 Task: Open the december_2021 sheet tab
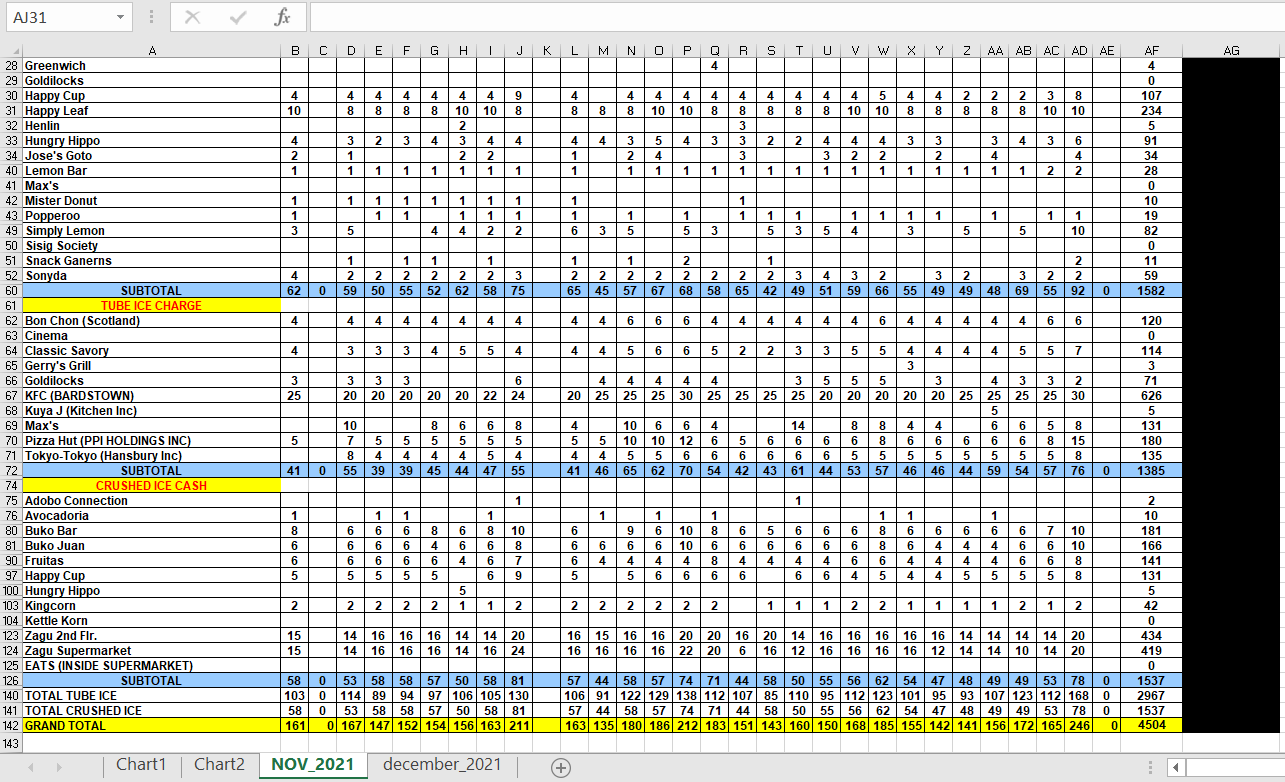click(442, 765)
